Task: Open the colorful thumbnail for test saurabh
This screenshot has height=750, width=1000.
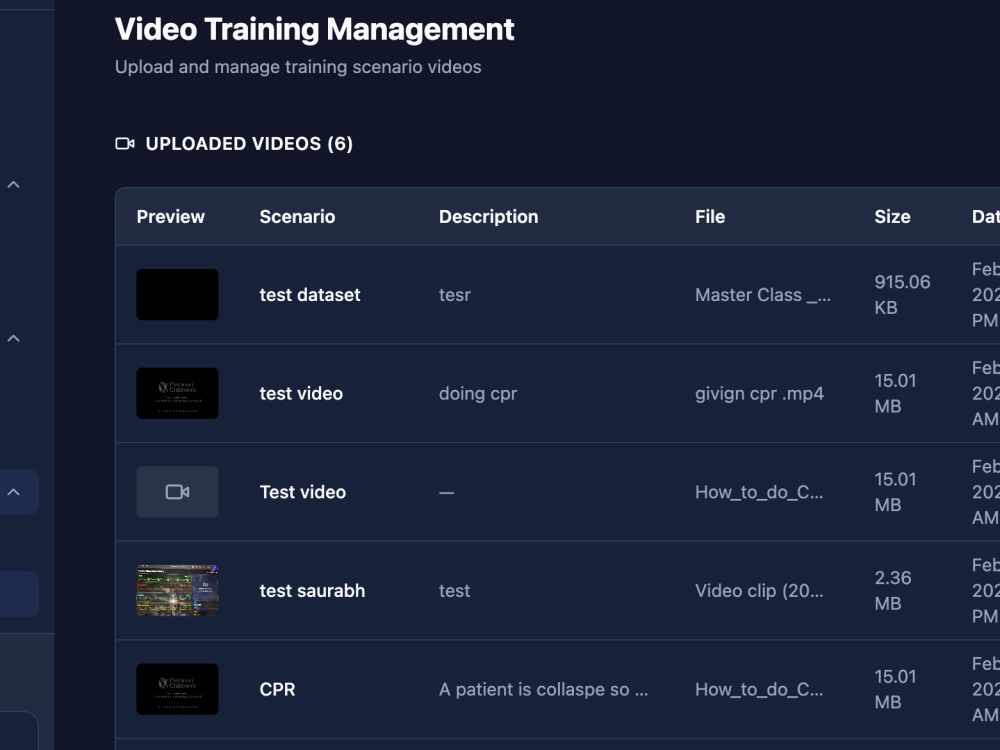Action: point(177,591)
